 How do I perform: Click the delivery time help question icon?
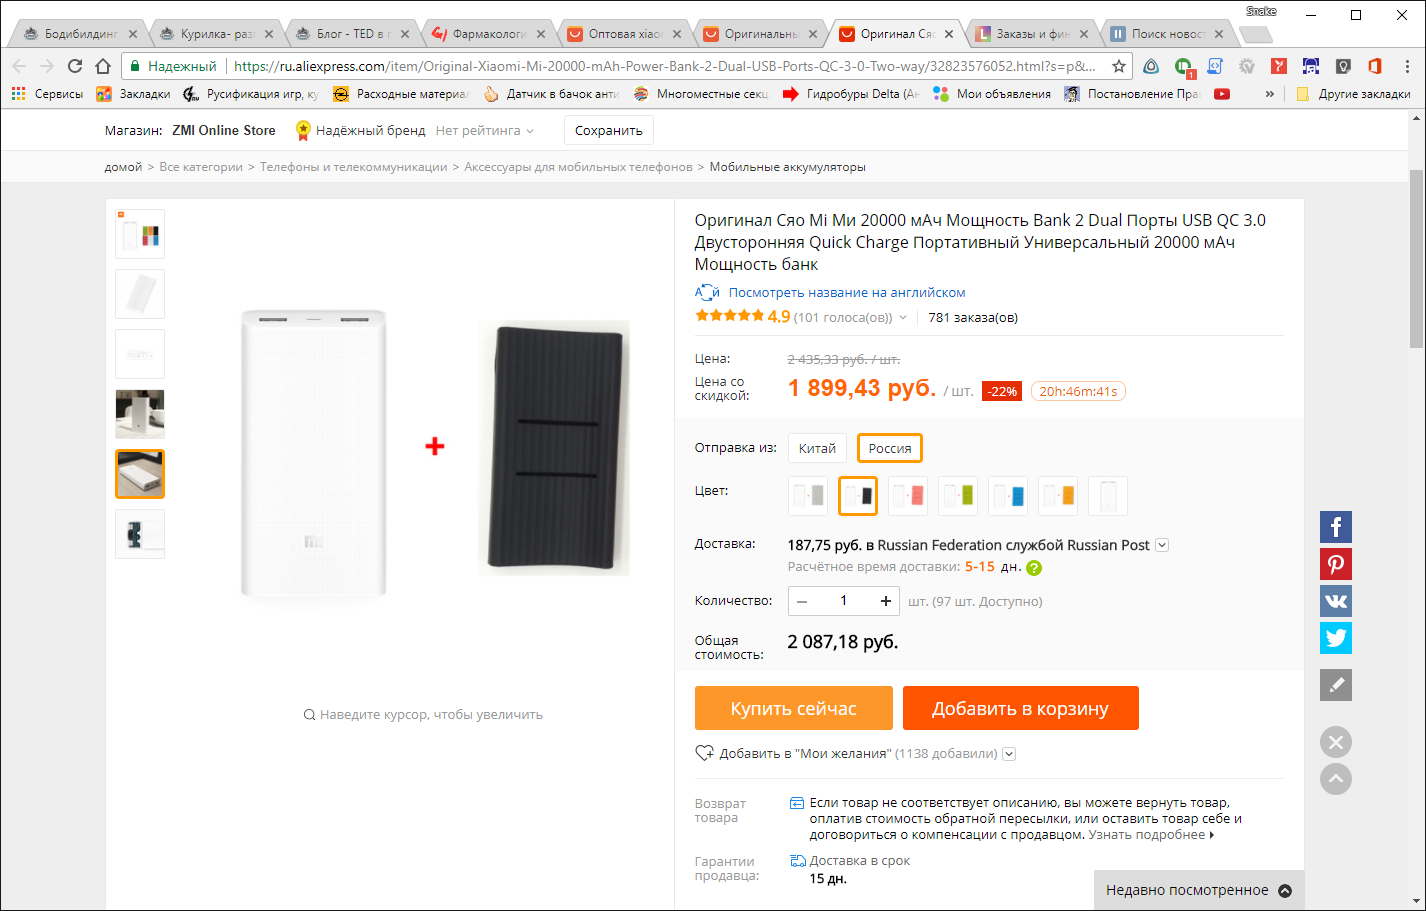(x=1034, y=568)
